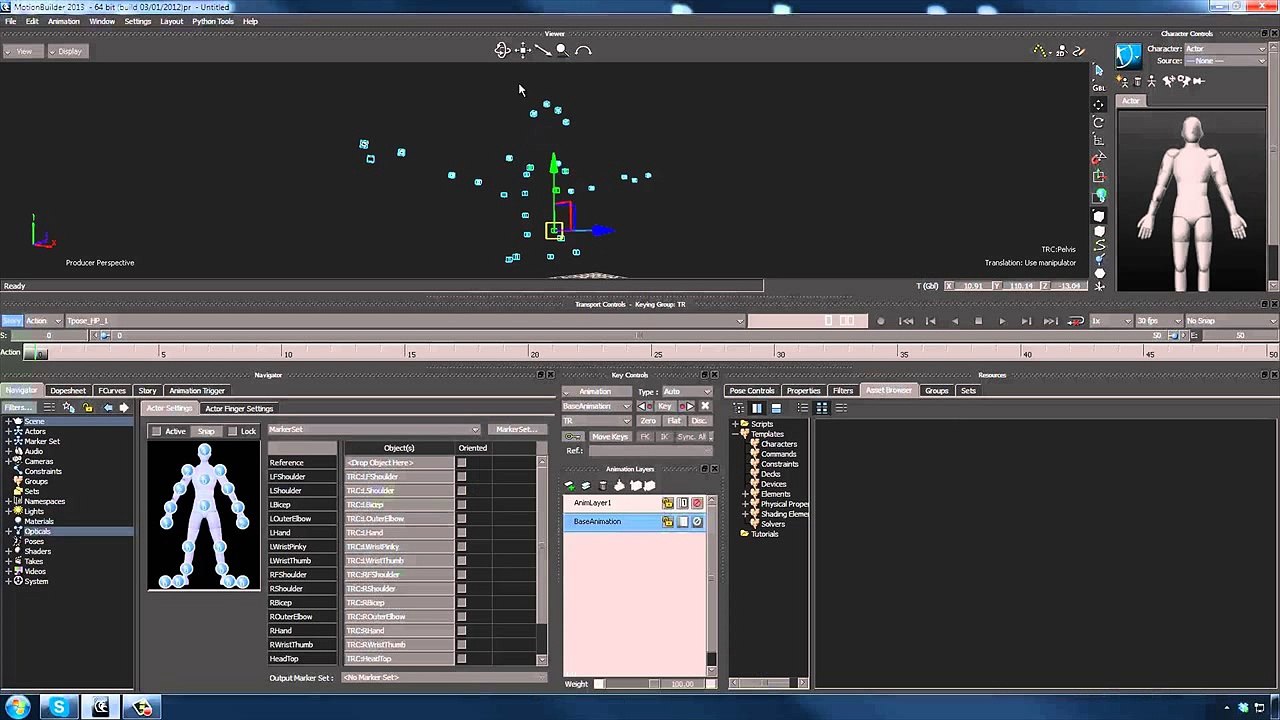The image size is (1280, 720).
Task: Delete the key with the X button
Action: click(x=705, y=406)
